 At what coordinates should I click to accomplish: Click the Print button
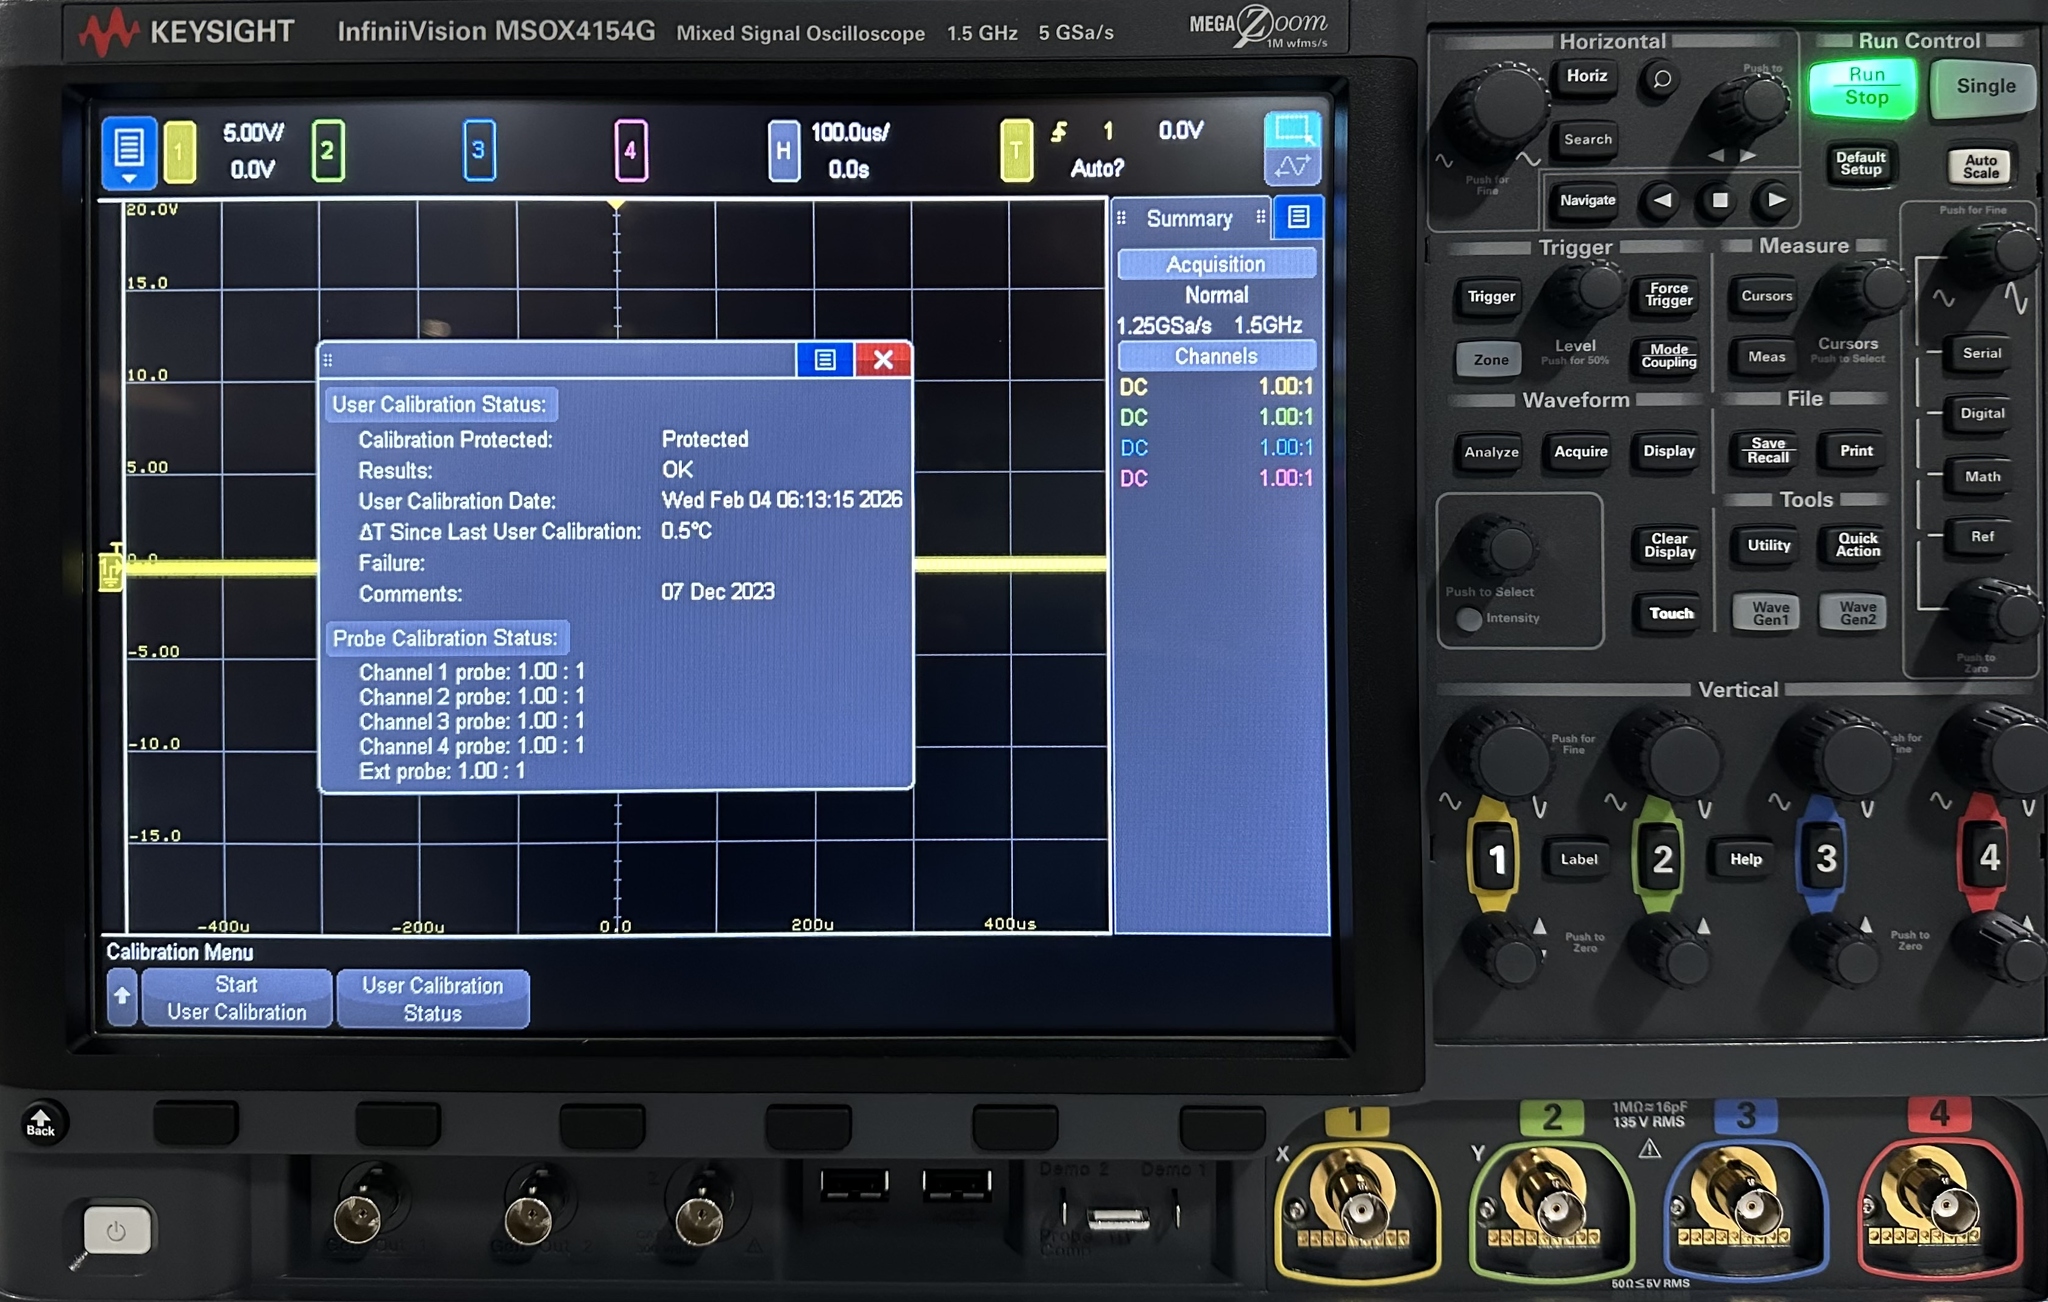1856,451
